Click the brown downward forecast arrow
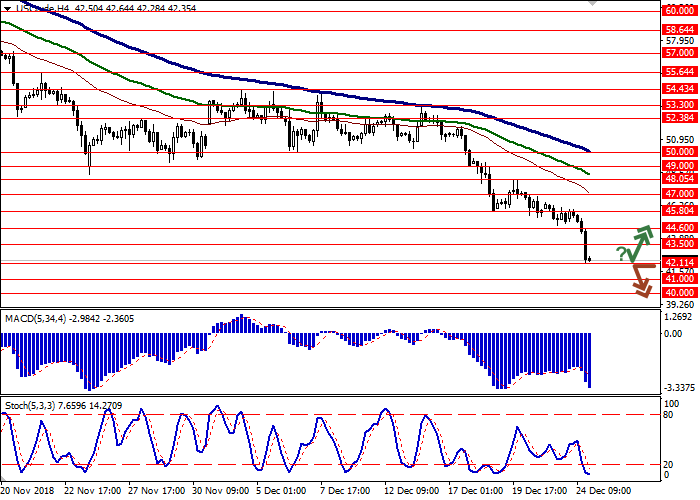The height and width of the screenshot is (500, 700). [641, 280]
